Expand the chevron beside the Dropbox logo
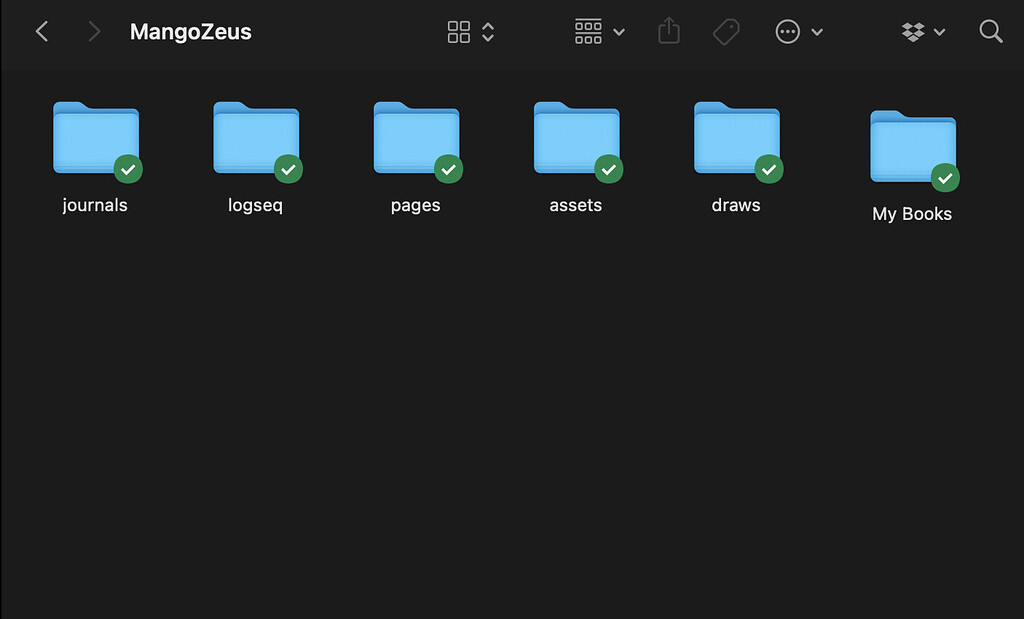1024x619 pixels. pos(940,31)
